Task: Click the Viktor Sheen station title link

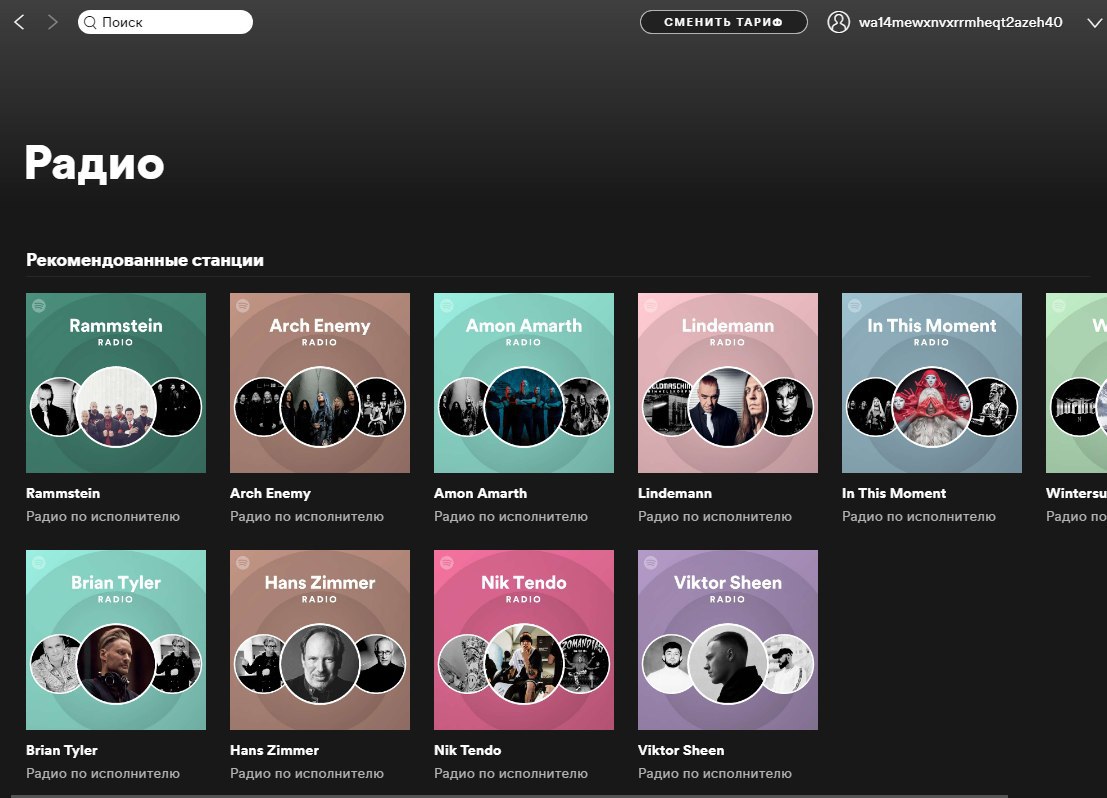Action: pos(681,750)
